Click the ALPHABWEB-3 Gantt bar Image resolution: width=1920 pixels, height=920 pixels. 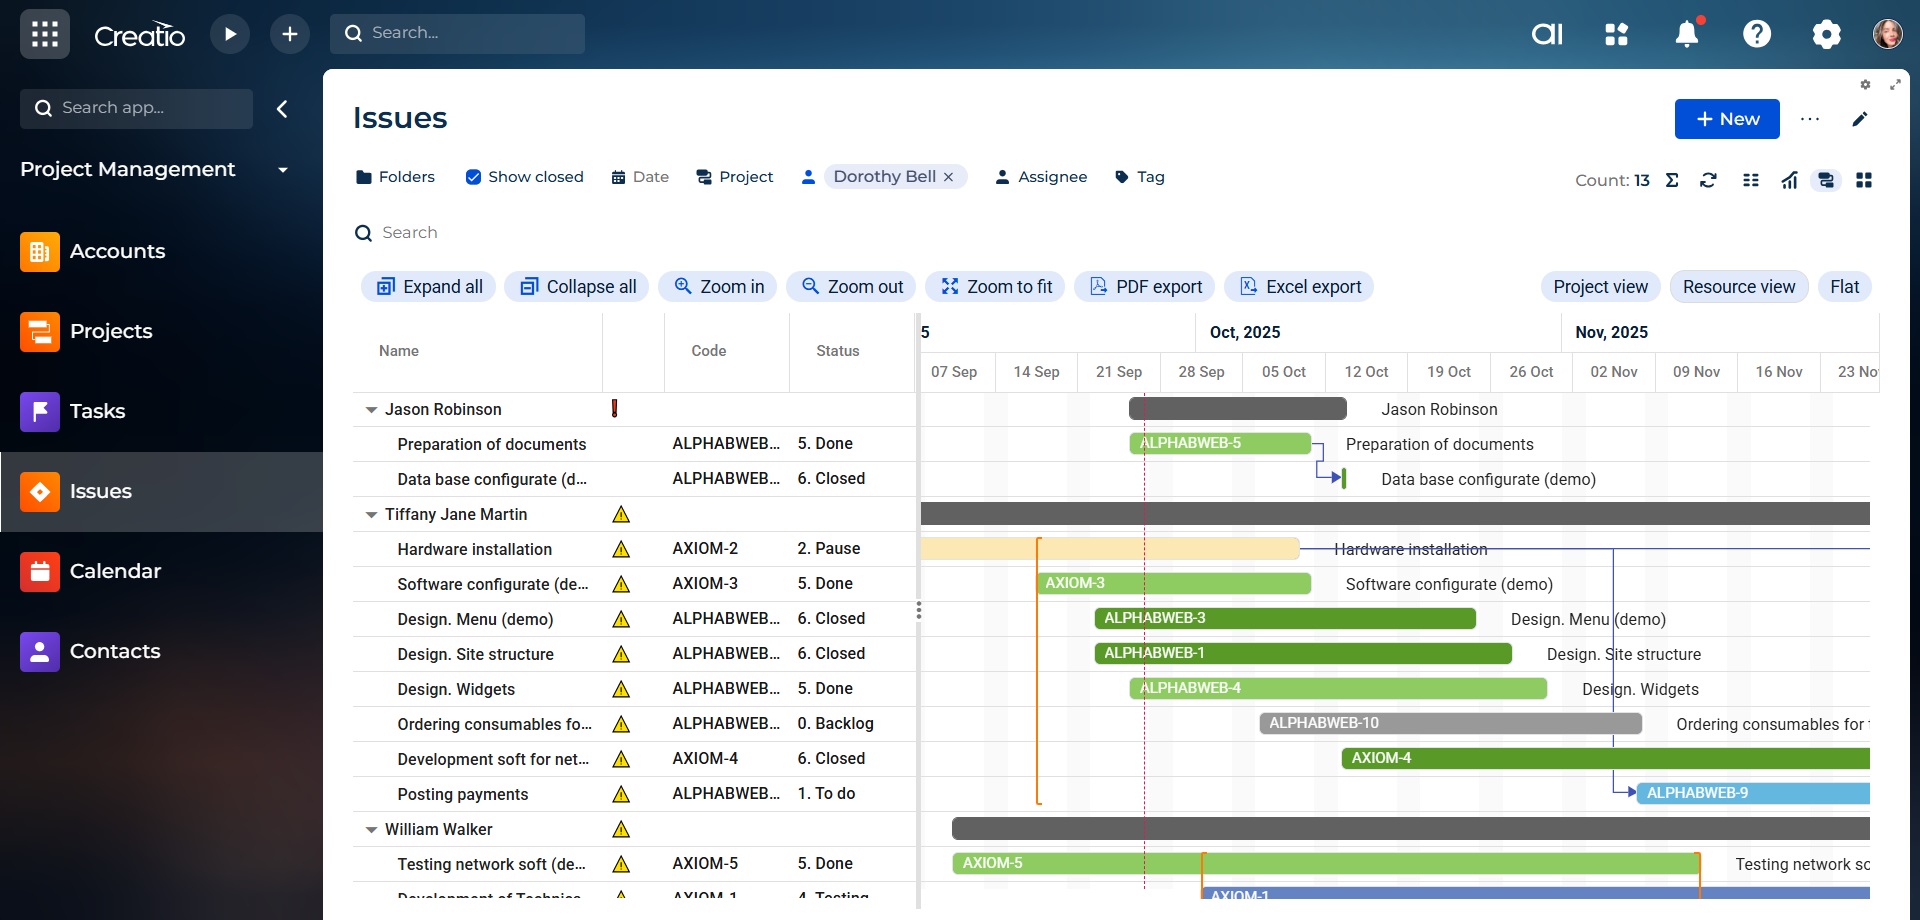tap(1285, 619)
